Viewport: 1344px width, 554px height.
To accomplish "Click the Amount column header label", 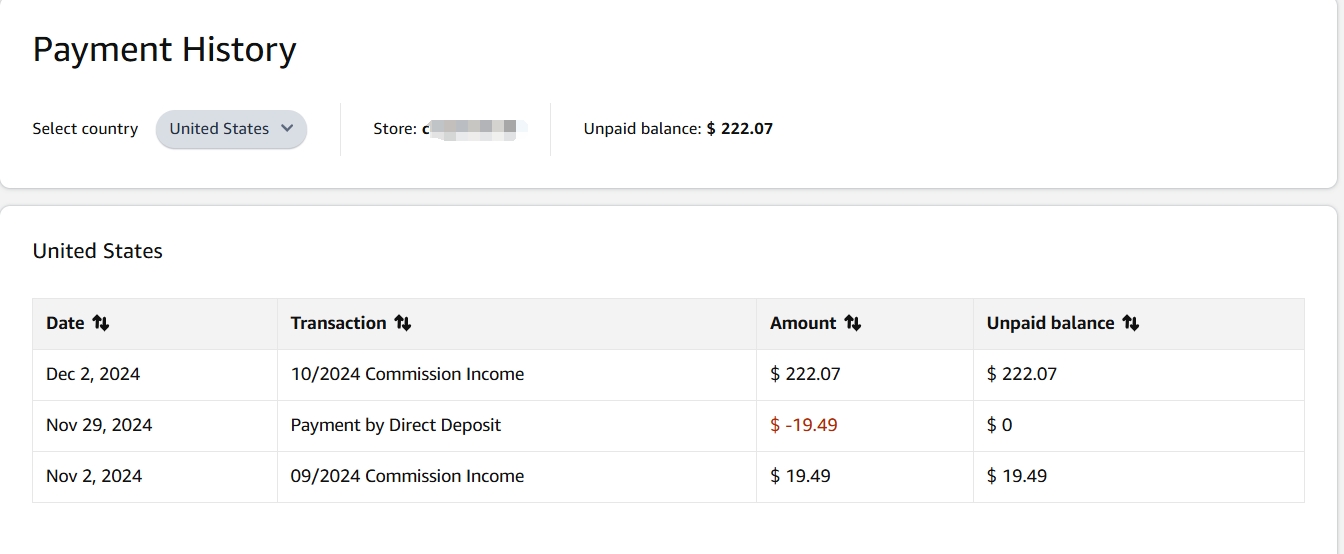I will [x=803, y=323].
